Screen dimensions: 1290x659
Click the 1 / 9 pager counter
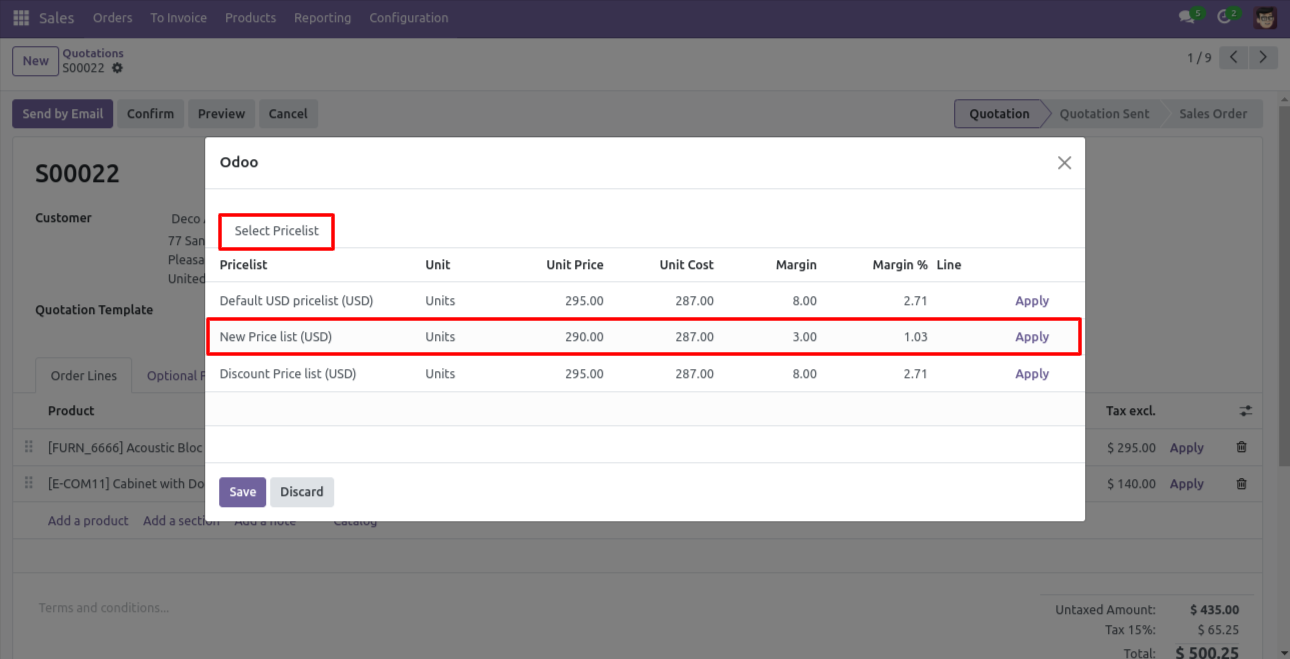point(1199,58)
